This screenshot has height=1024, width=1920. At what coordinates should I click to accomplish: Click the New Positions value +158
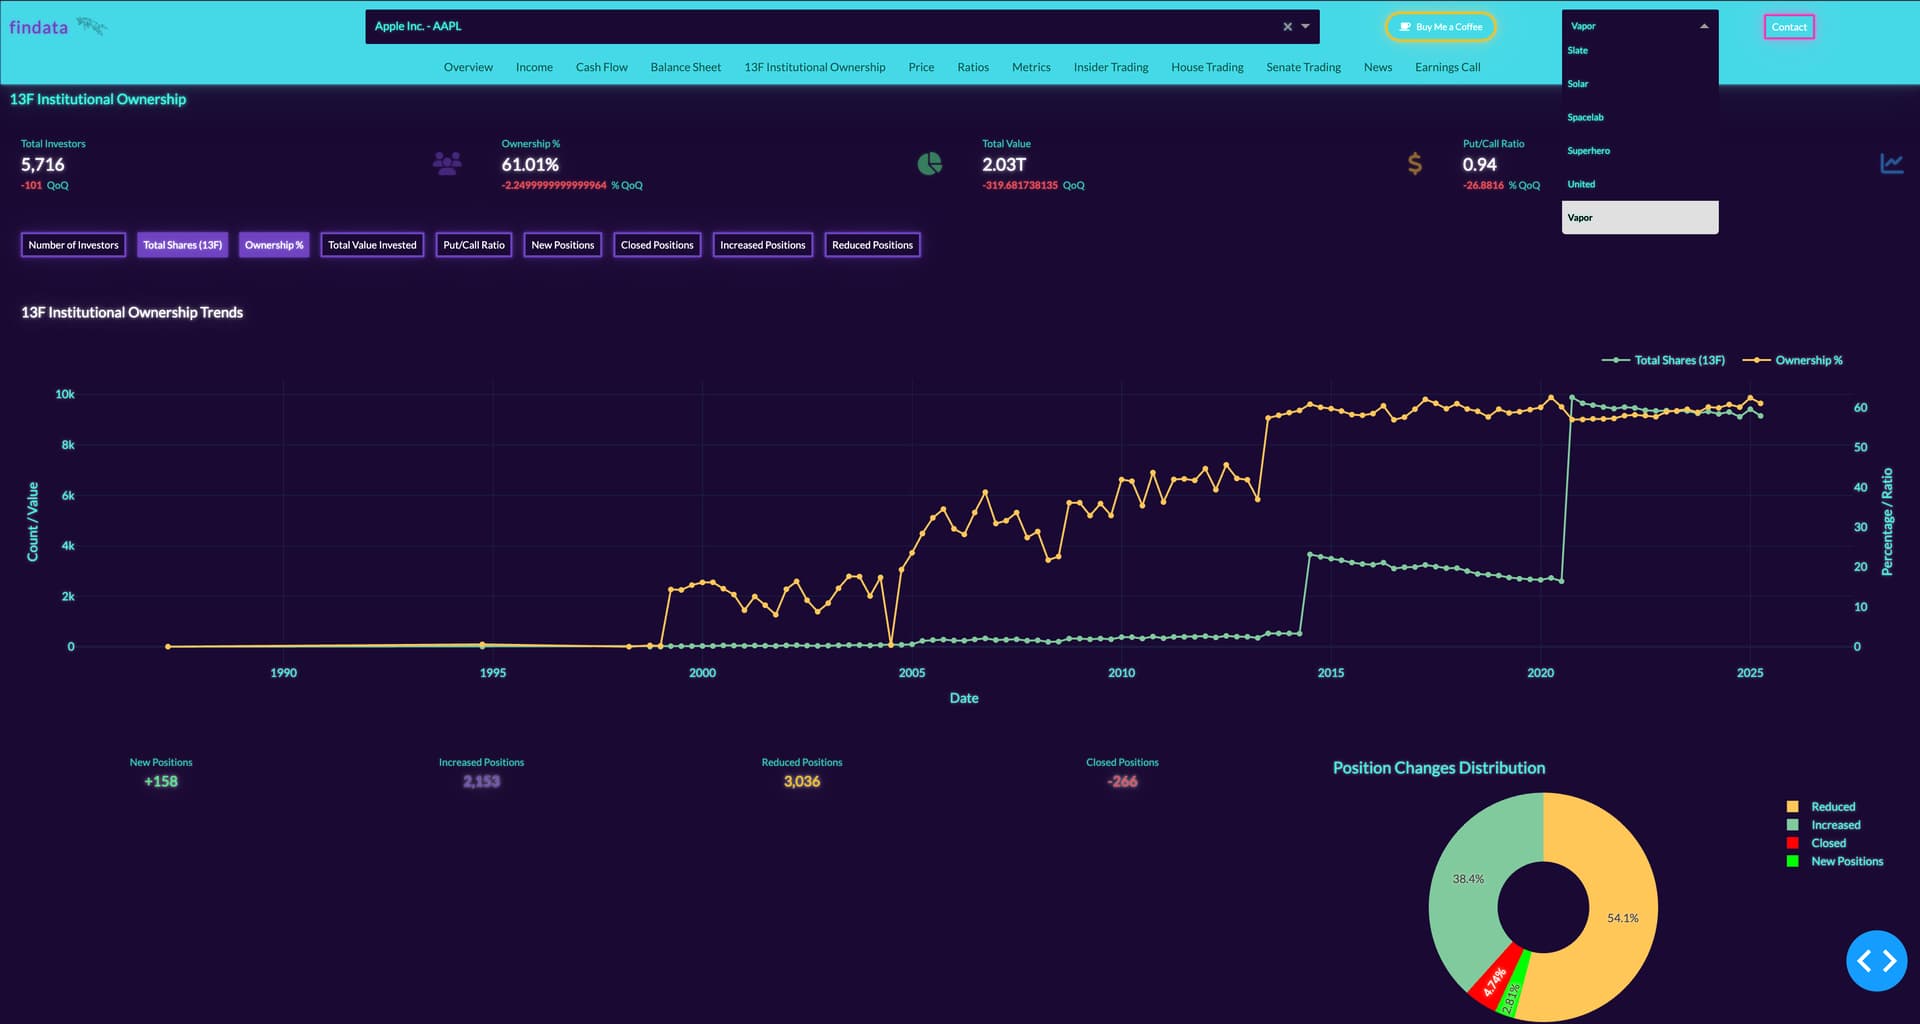161,782
